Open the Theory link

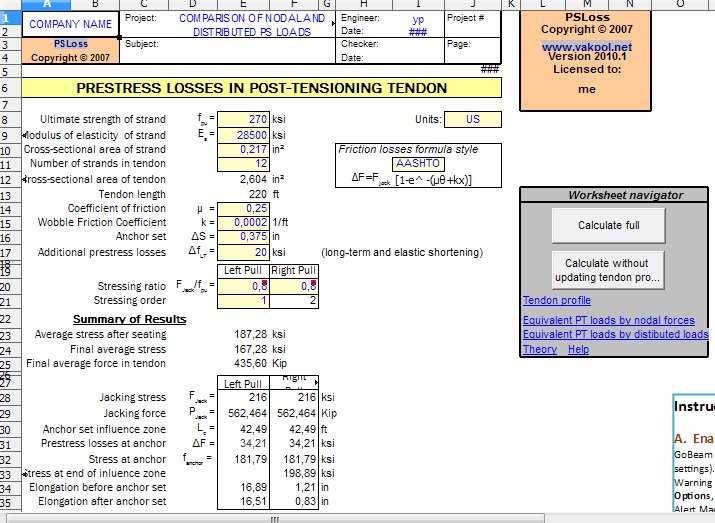point(540,349)
